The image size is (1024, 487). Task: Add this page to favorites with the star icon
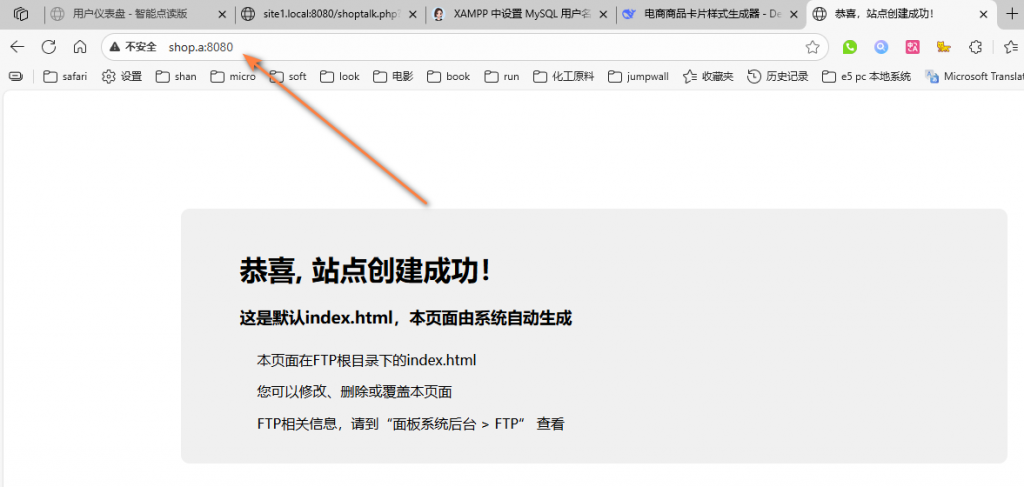(x=812, y=47)
